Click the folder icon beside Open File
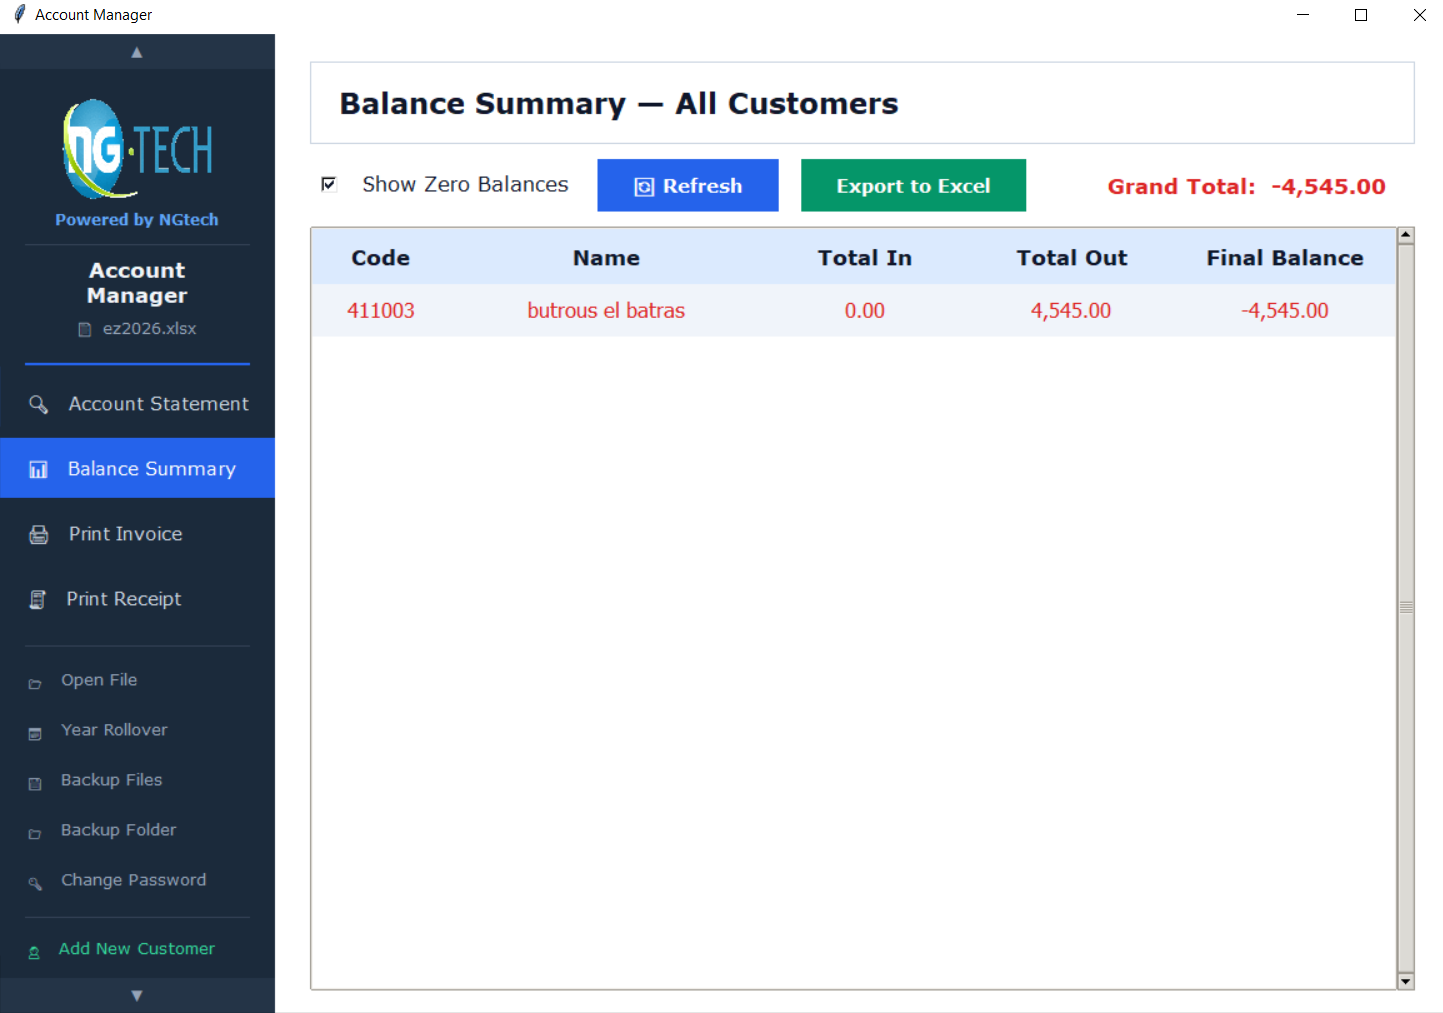The image size is (1443, 1013). (35, 684)
